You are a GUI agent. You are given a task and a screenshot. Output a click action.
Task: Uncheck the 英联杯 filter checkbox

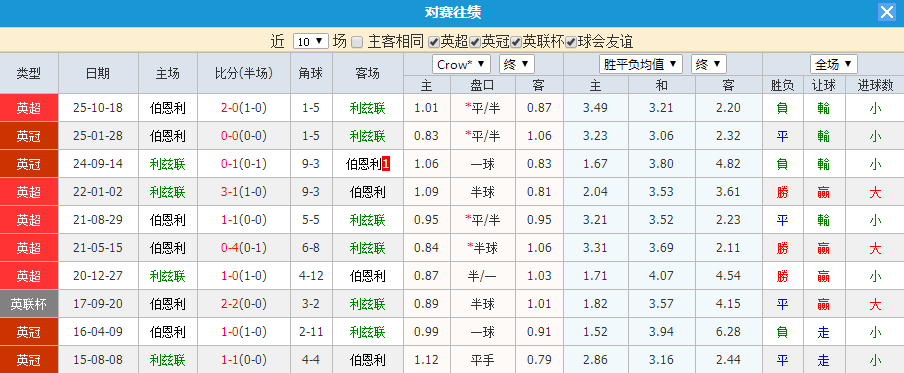click(x=516, y=42)
